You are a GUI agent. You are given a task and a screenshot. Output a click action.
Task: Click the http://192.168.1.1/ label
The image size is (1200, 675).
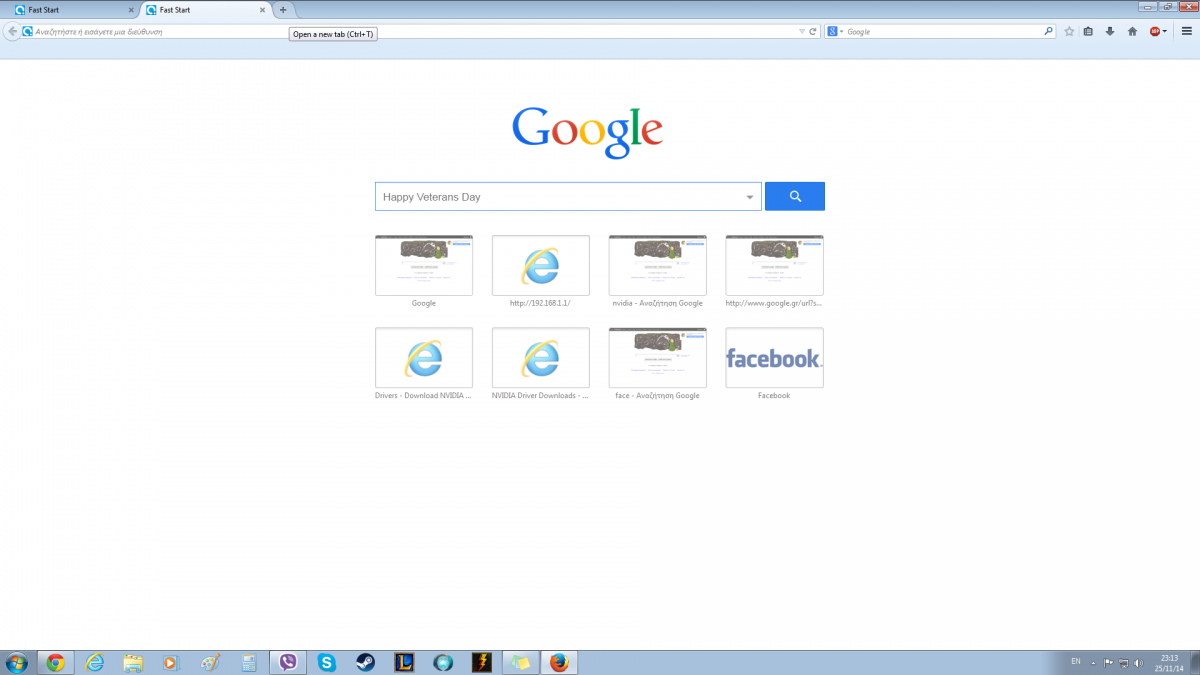(x=540, y=303)
